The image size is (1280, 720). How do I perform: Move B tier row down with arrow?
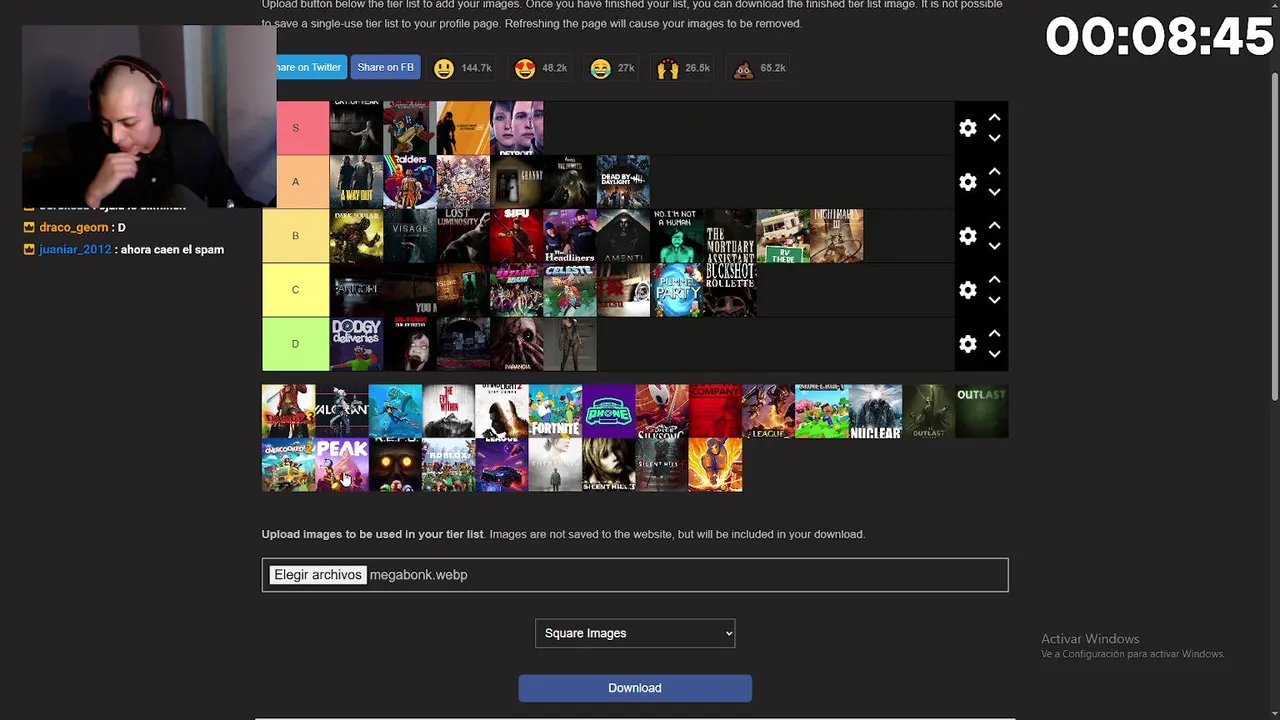click(x=994, y=247)
